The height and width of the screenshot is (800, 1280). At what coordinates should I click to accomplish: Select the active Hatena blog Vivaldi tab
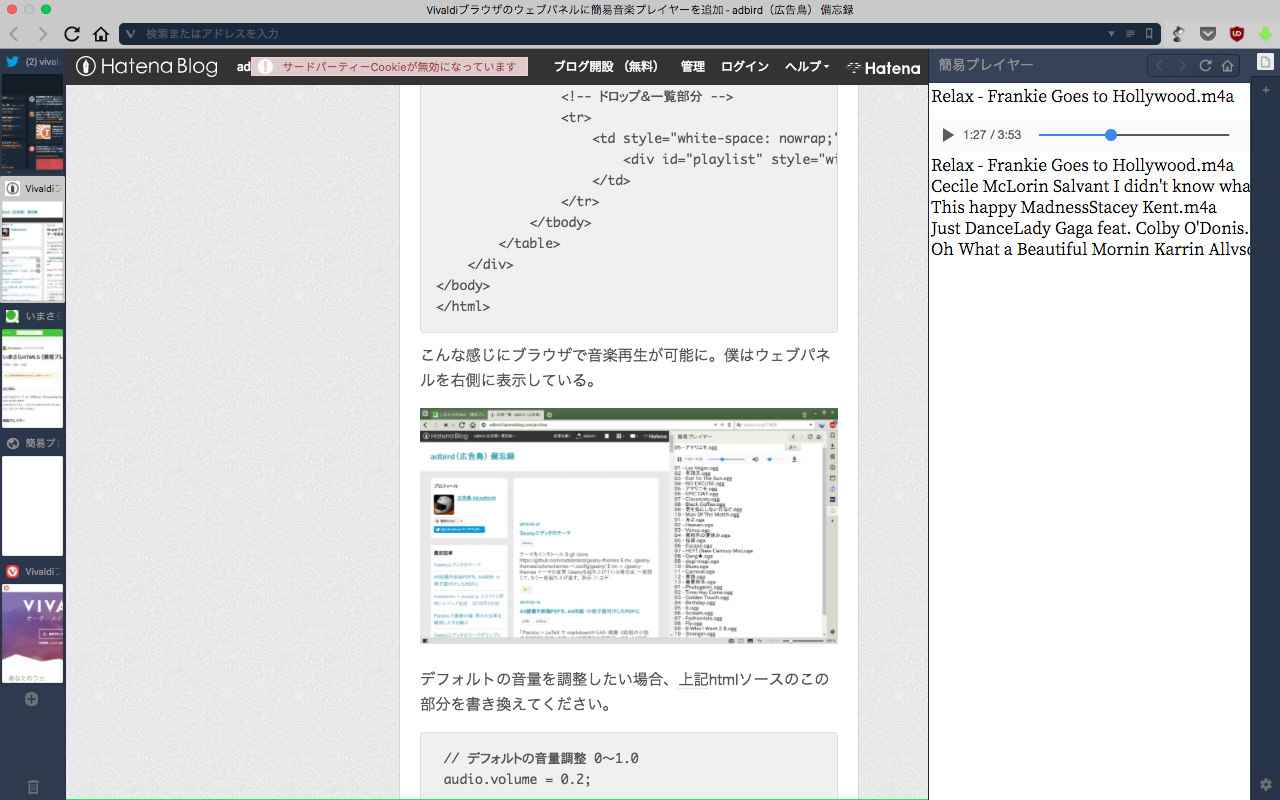click(x=33, y=240)
